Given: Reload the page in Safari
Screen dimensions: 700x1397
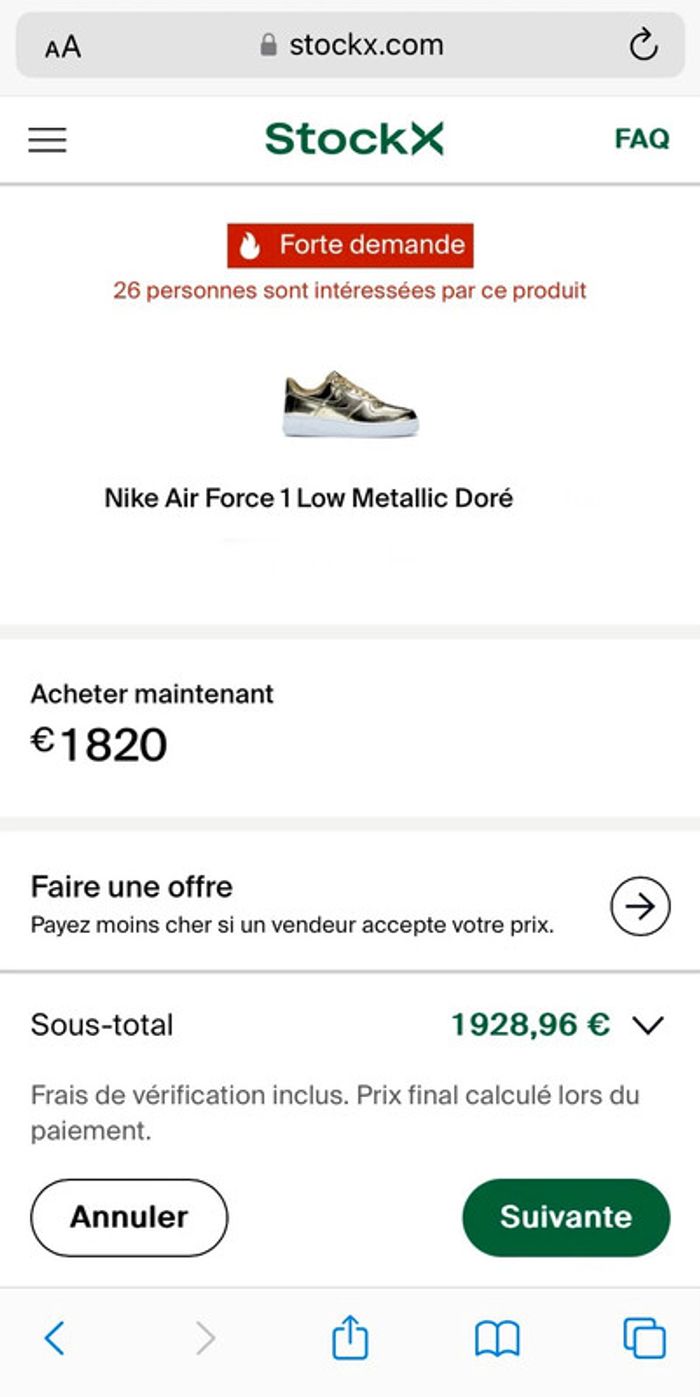Looking at the screenshot, I should [643, 45].
